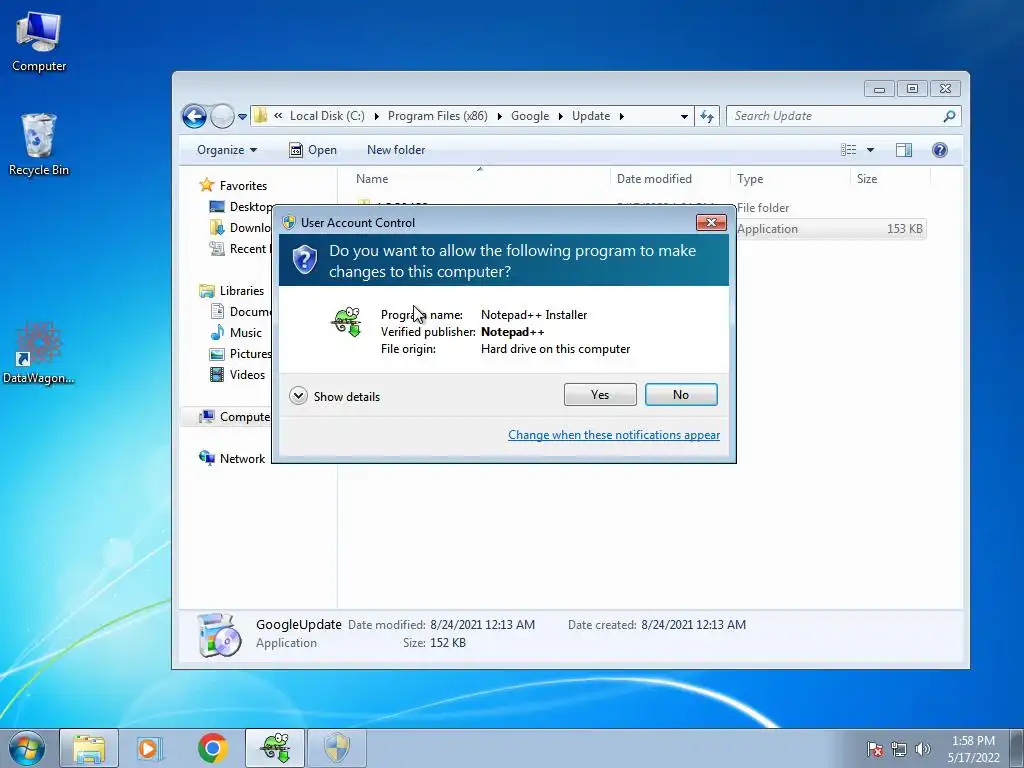The image size is (1024, 768).
Task: Click the network icon in system tray
Action: [899, 749]
